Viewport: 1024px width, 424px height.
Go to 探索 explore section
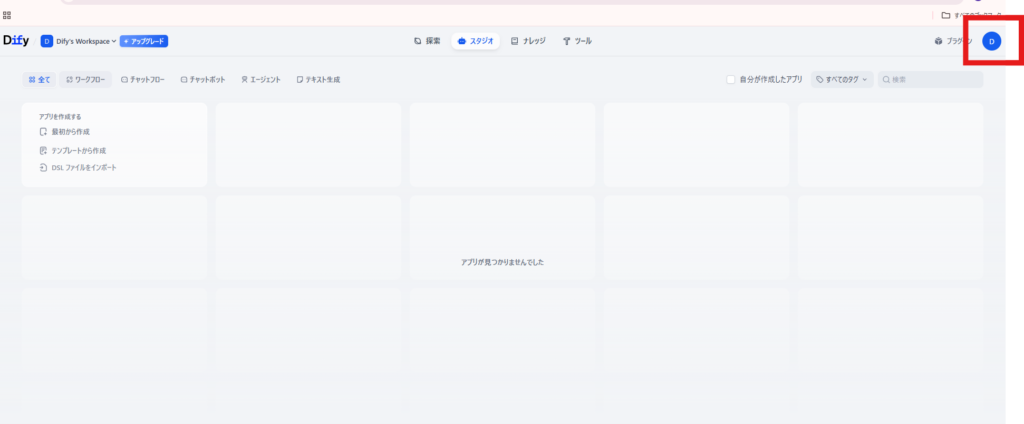[x=427, y=41]
